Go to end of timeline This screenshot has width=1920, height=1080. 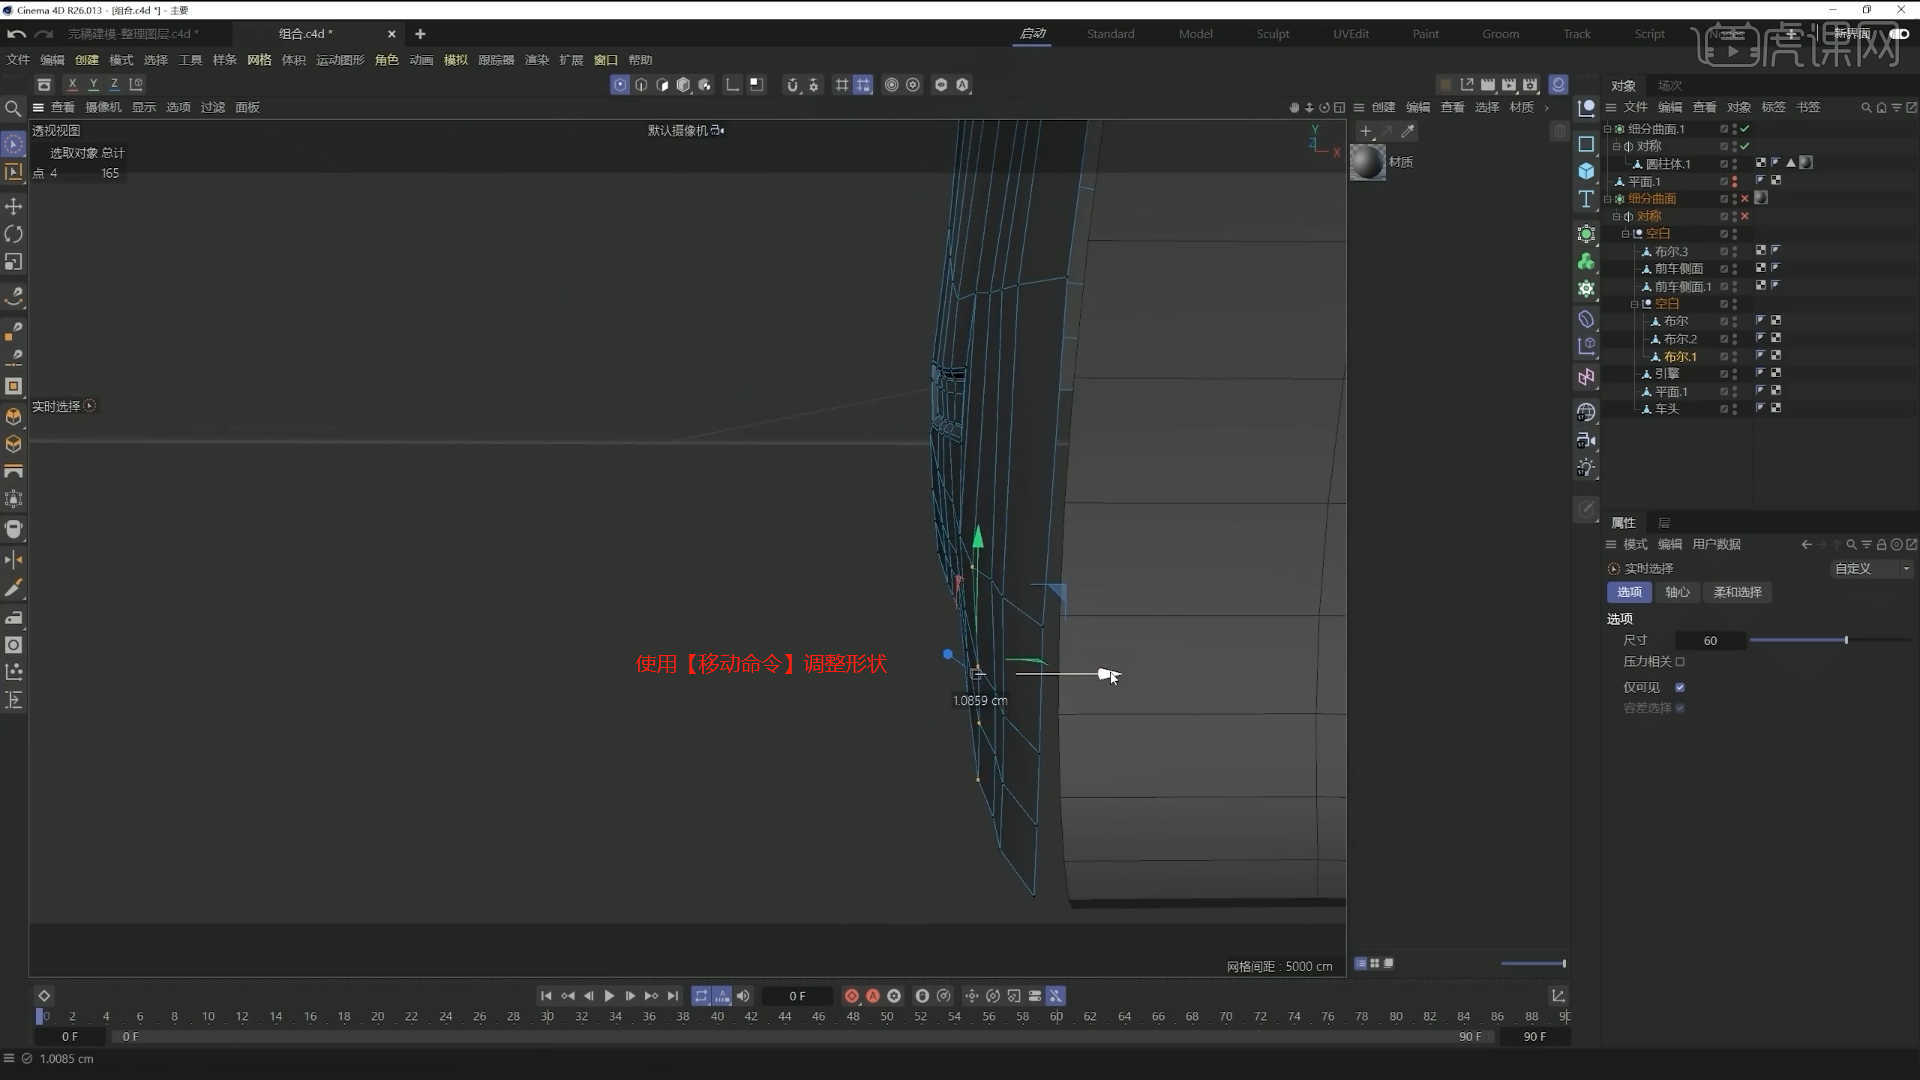point(673,996)
